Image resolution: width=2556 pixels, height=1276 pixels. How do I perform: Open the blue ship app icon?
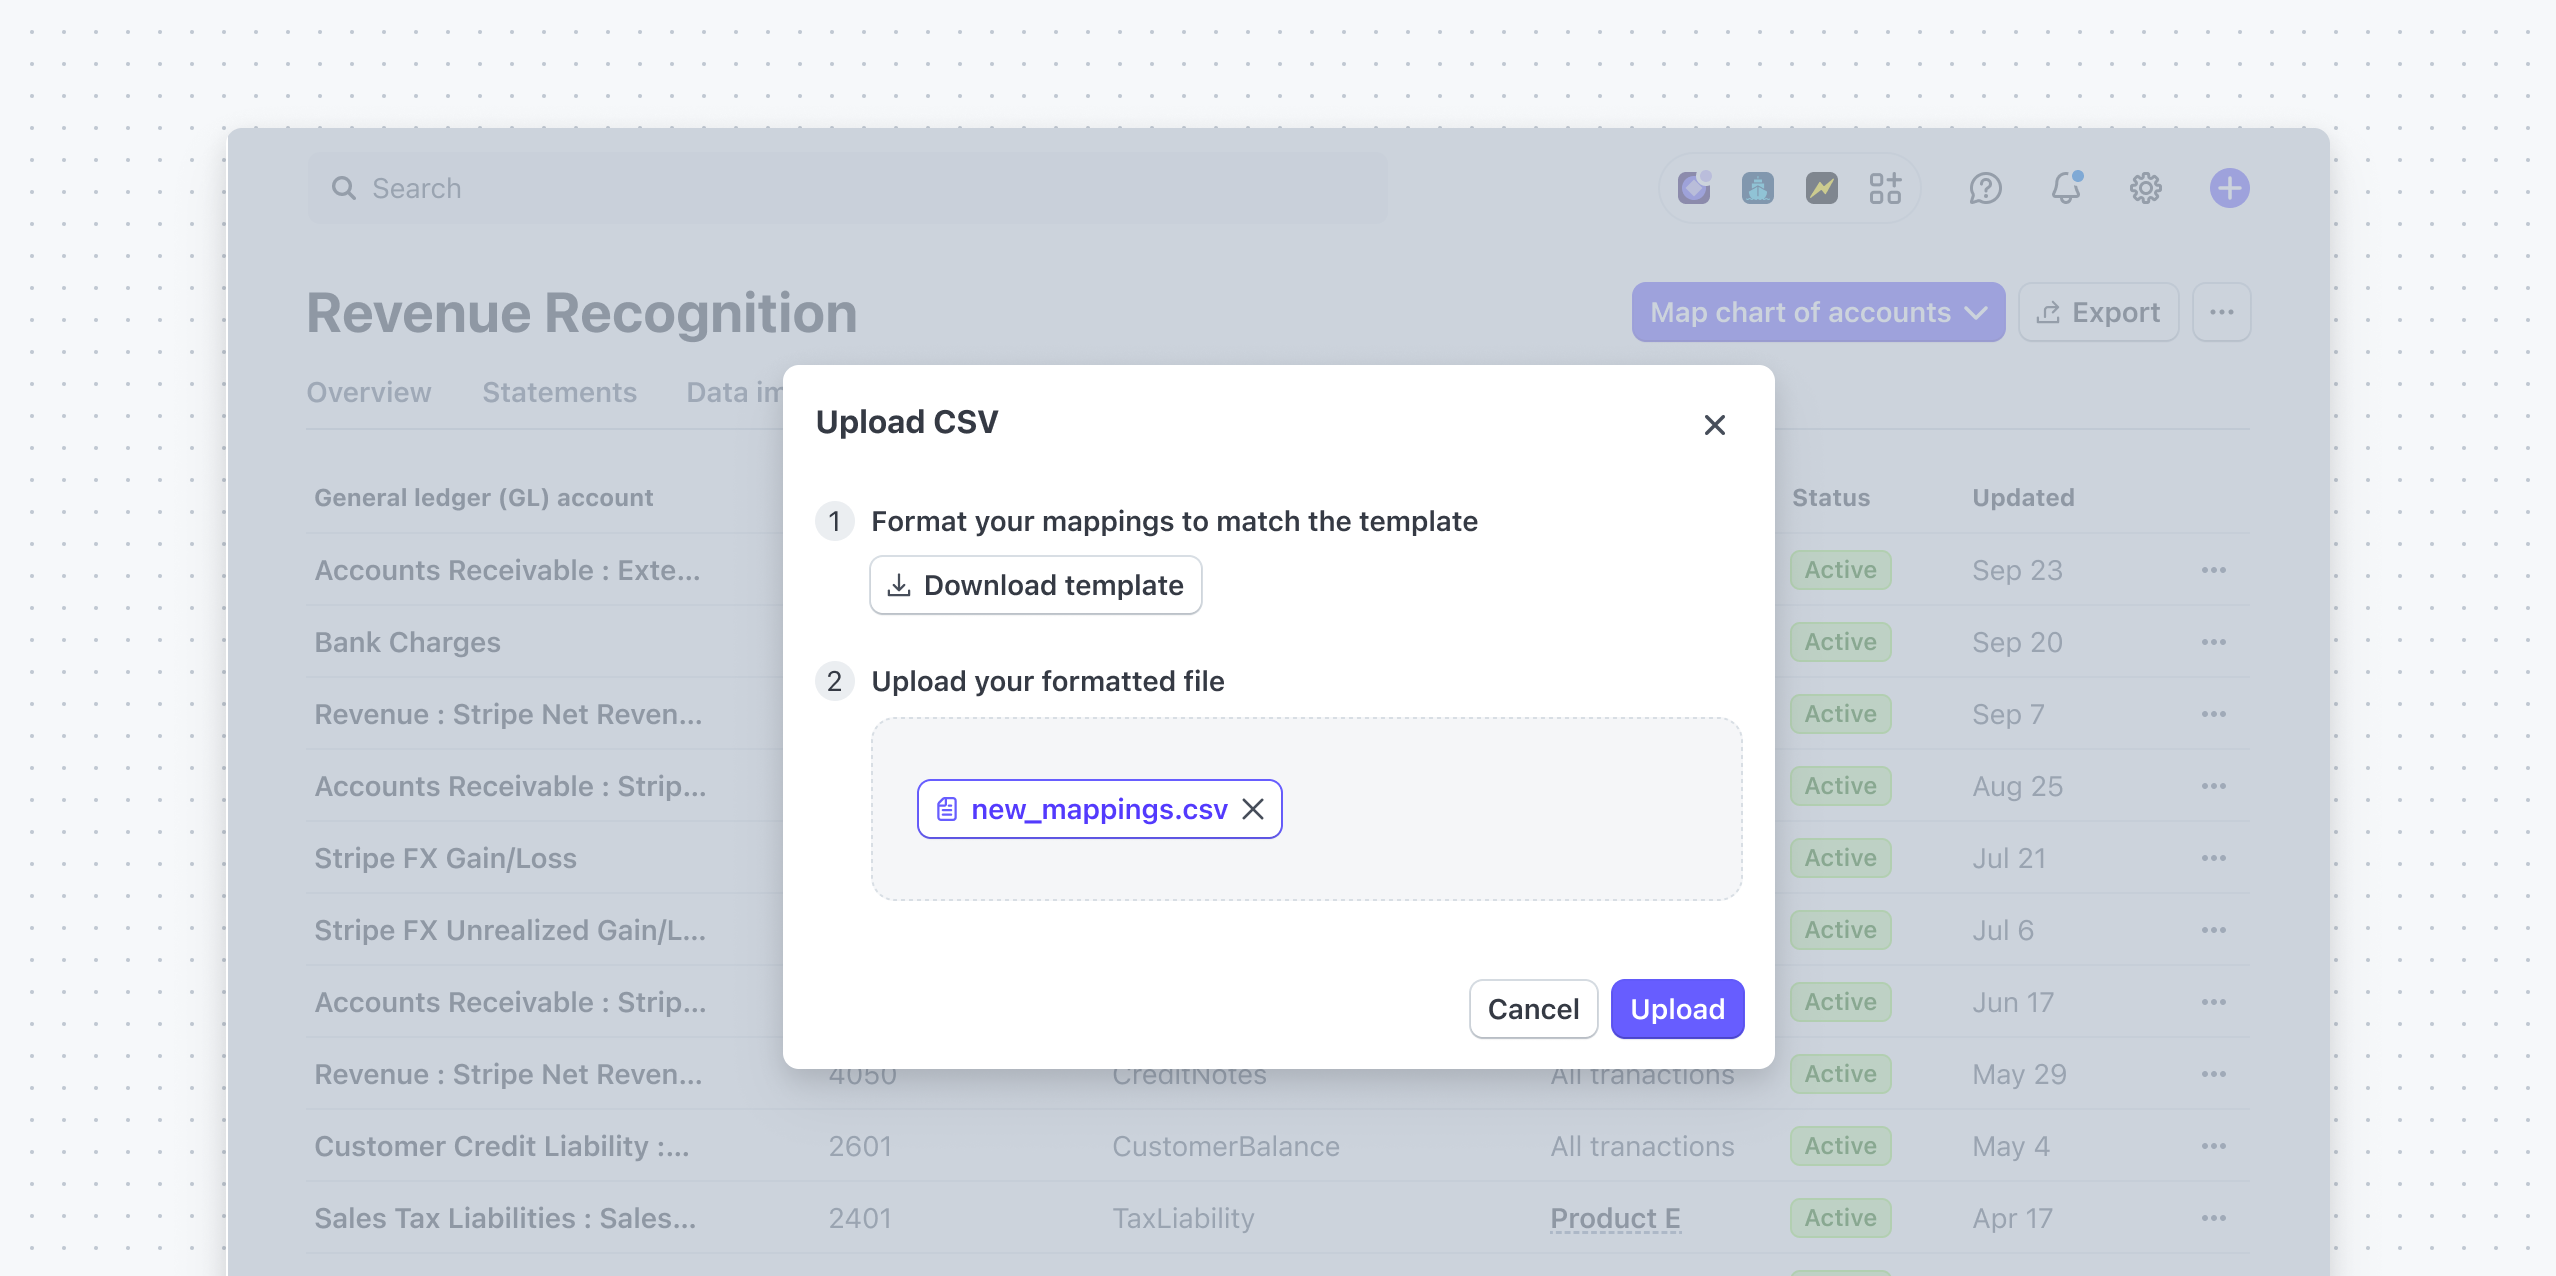[x=1758, y=188]
